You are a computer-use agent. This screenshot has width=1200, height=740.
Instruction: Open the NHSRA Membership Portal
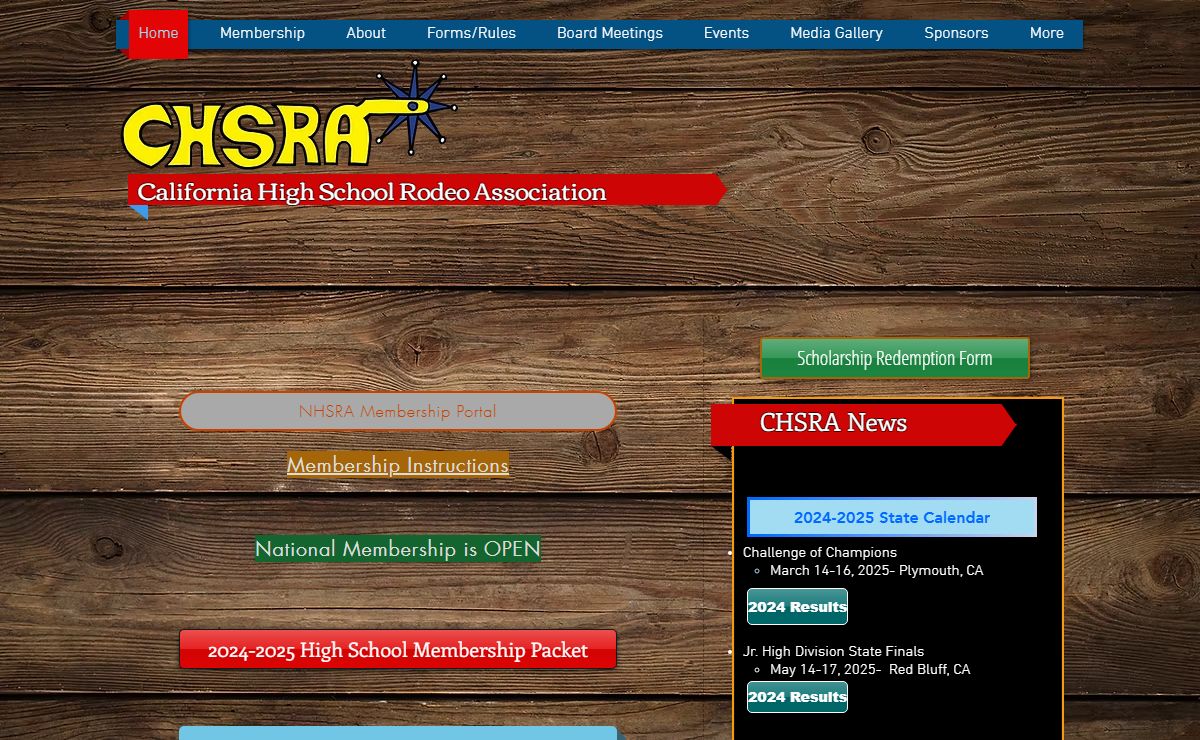[x=398, y=411]
